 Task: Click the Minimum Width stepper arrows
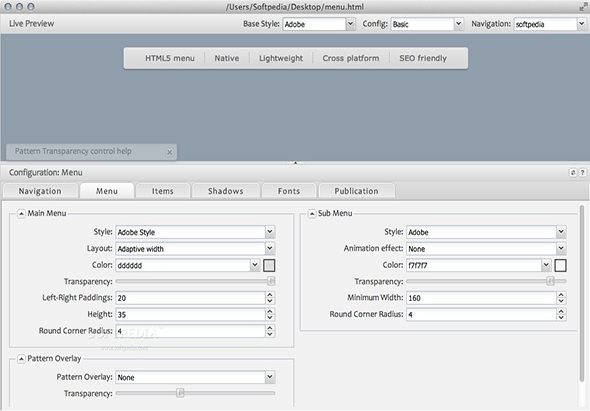point(561,298)
